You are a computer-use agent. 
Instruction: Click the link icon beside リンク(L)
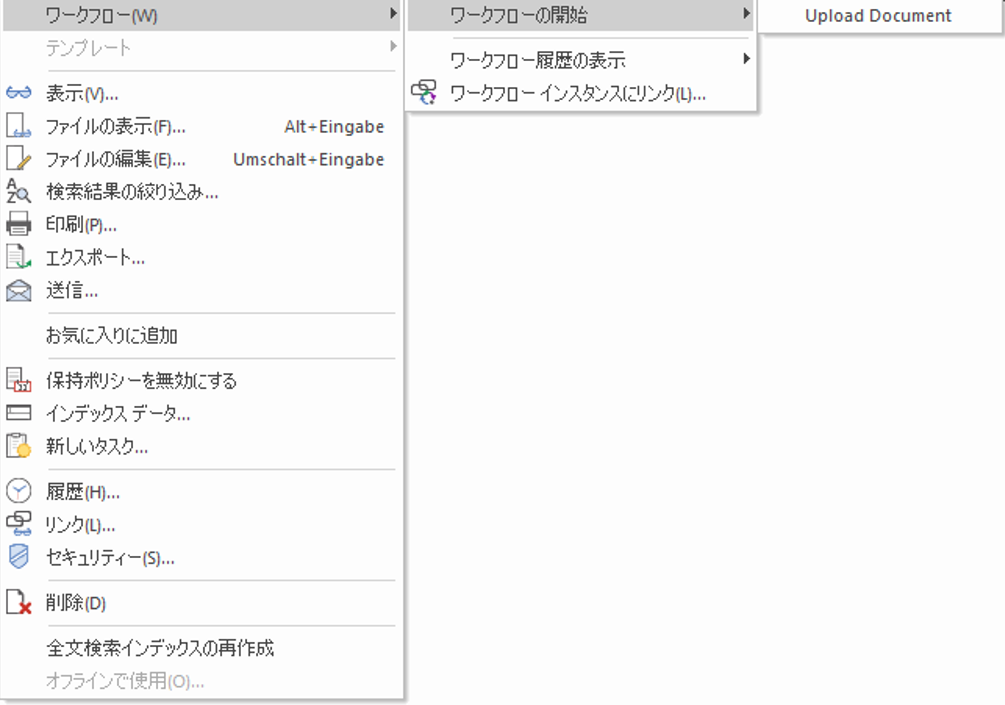tap(19, 524)
